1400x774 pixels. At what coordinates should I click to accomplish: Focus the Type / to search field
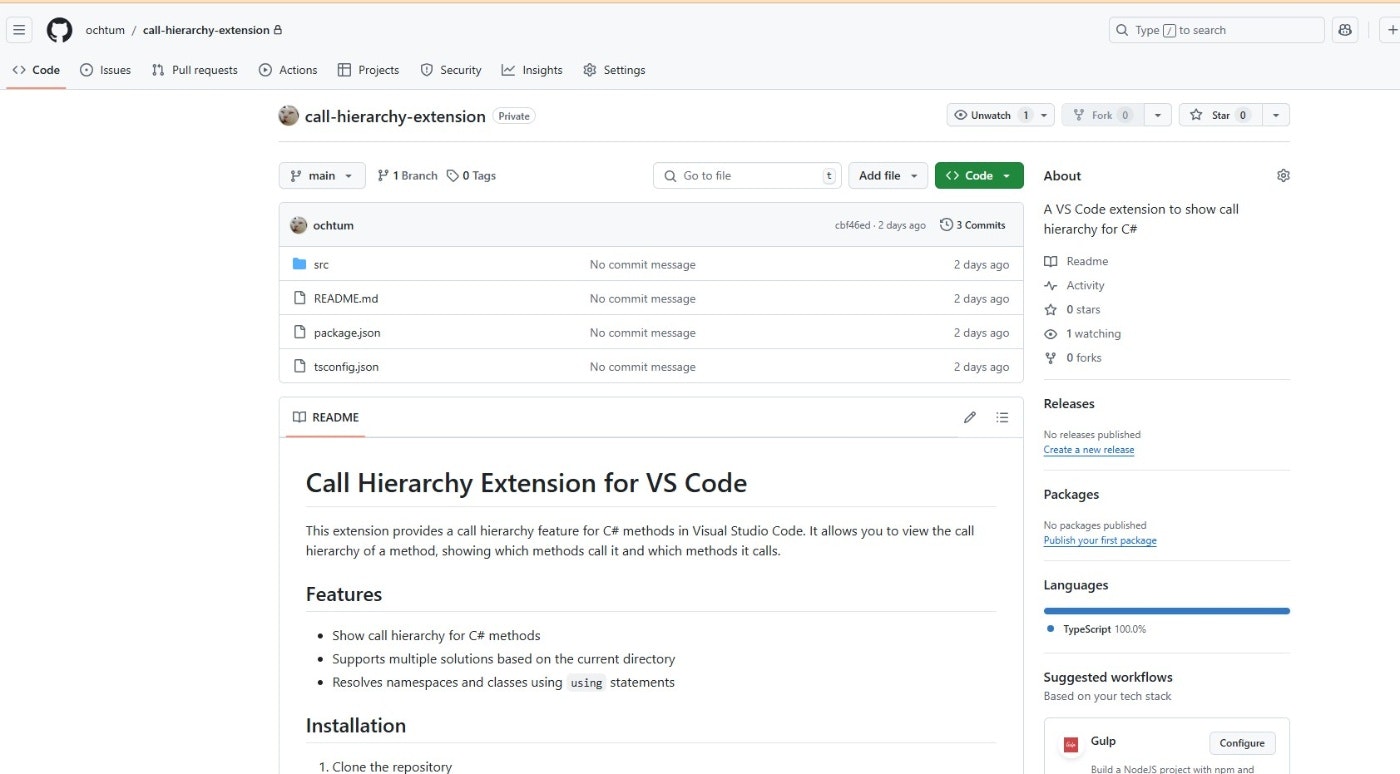click(x=1216, y=30)
